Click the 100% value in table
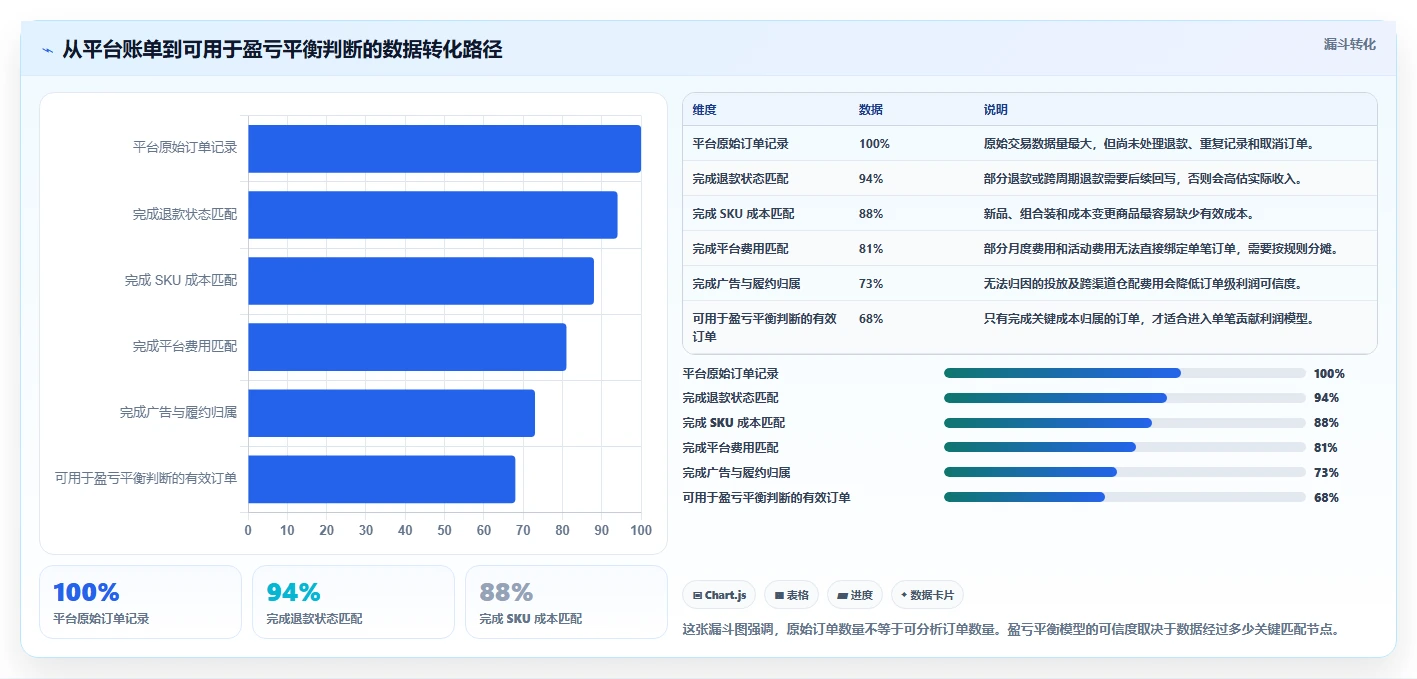This screenshot has height=679, width=1417. [x=874, y=144]
